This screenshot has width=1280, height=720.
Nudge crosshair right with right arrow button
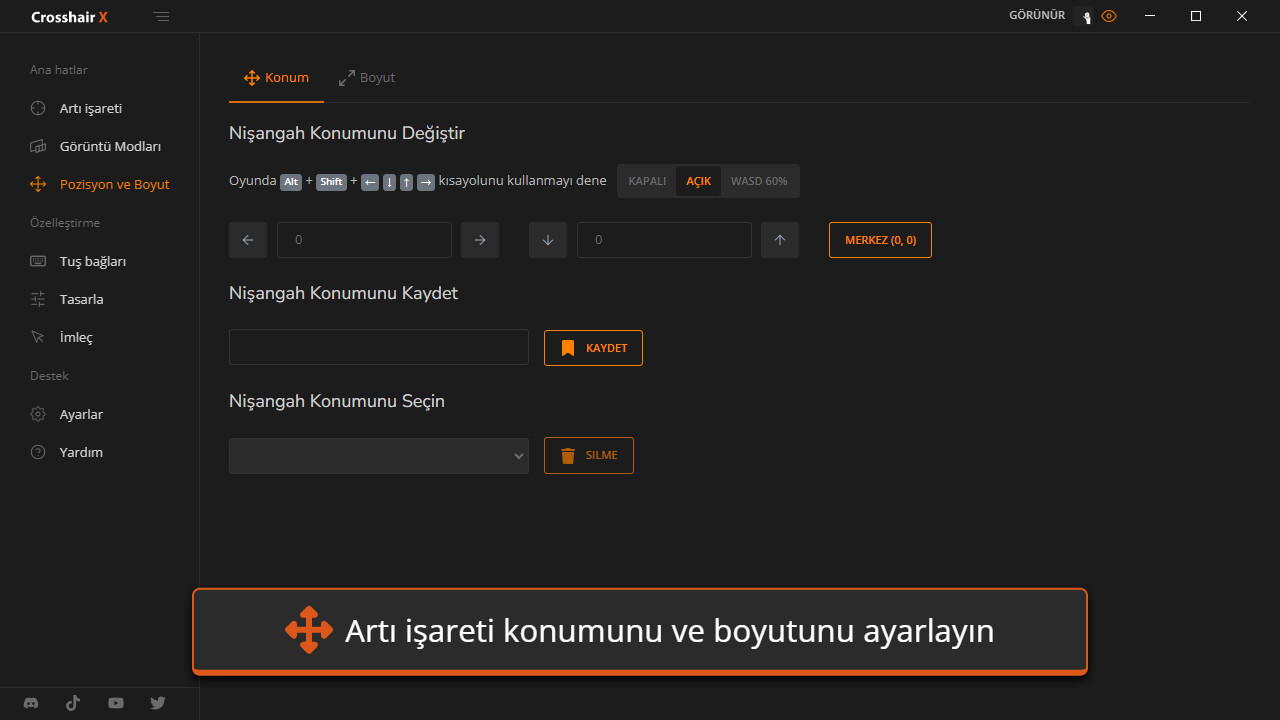(x=480, y=240)
